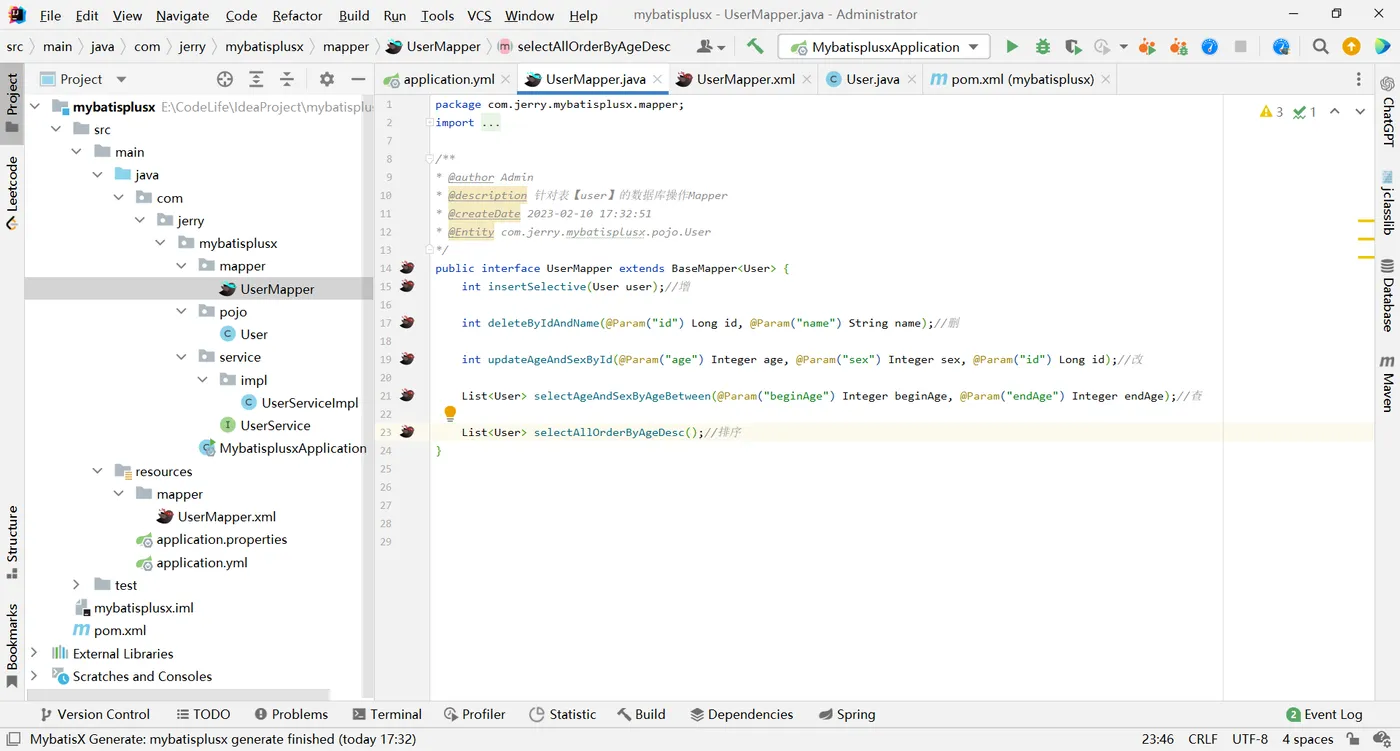Viewport: 1400px width, 751px height.
Task: Open the Structure tool window
Action: tap(12, 542)
